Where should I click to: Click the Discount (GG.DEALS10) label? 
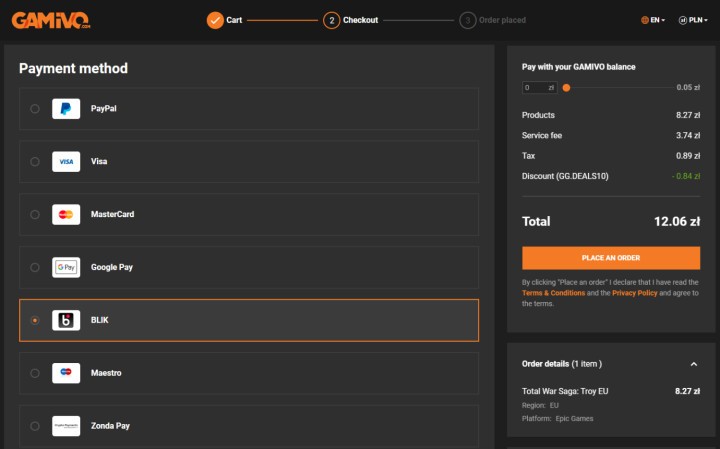click(565, 176)
